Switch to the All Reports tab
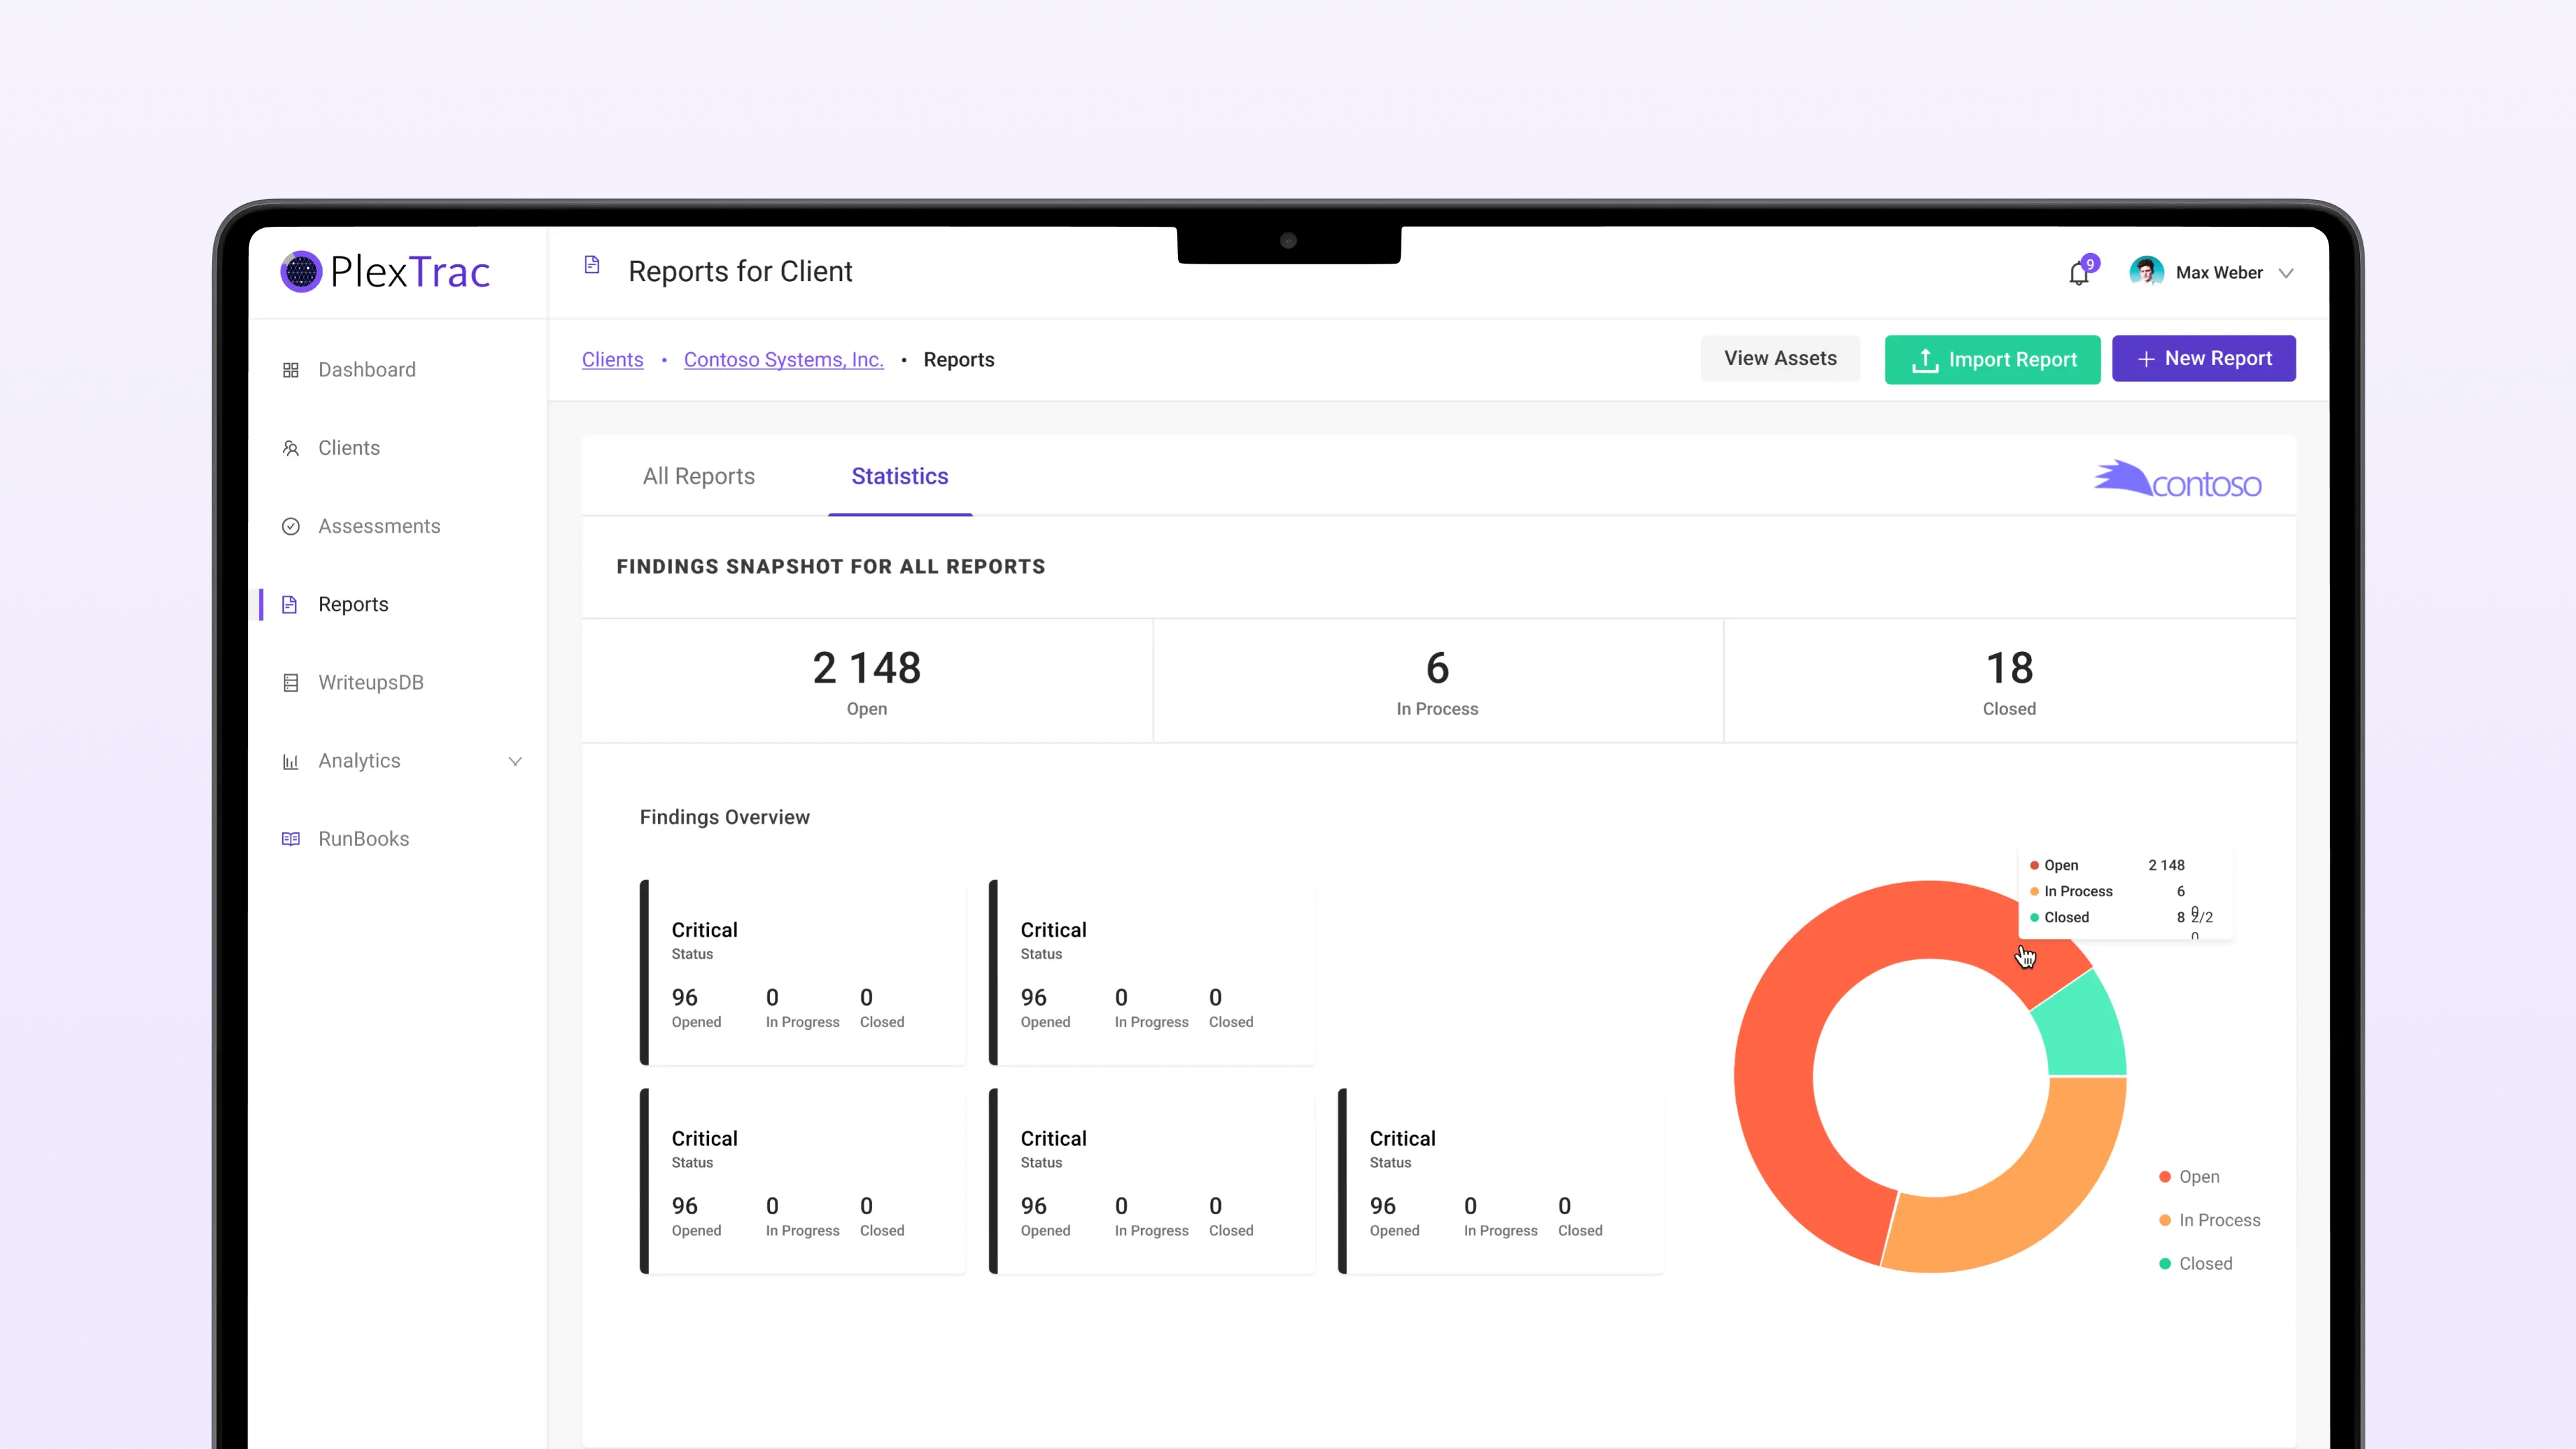This screenshot has width=2576, height=1449. click(698, 476)
